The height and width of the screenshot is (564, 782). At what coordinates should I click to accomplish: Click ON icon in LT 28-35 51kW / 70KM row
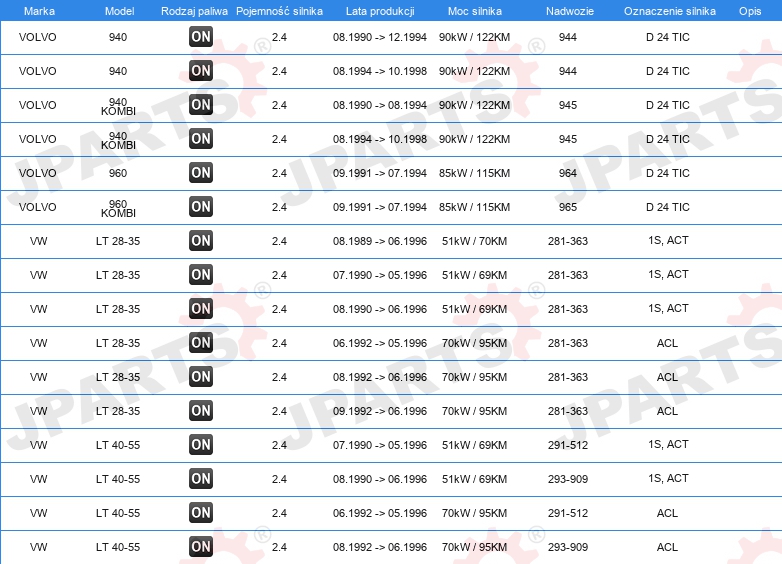click(201, 240)
